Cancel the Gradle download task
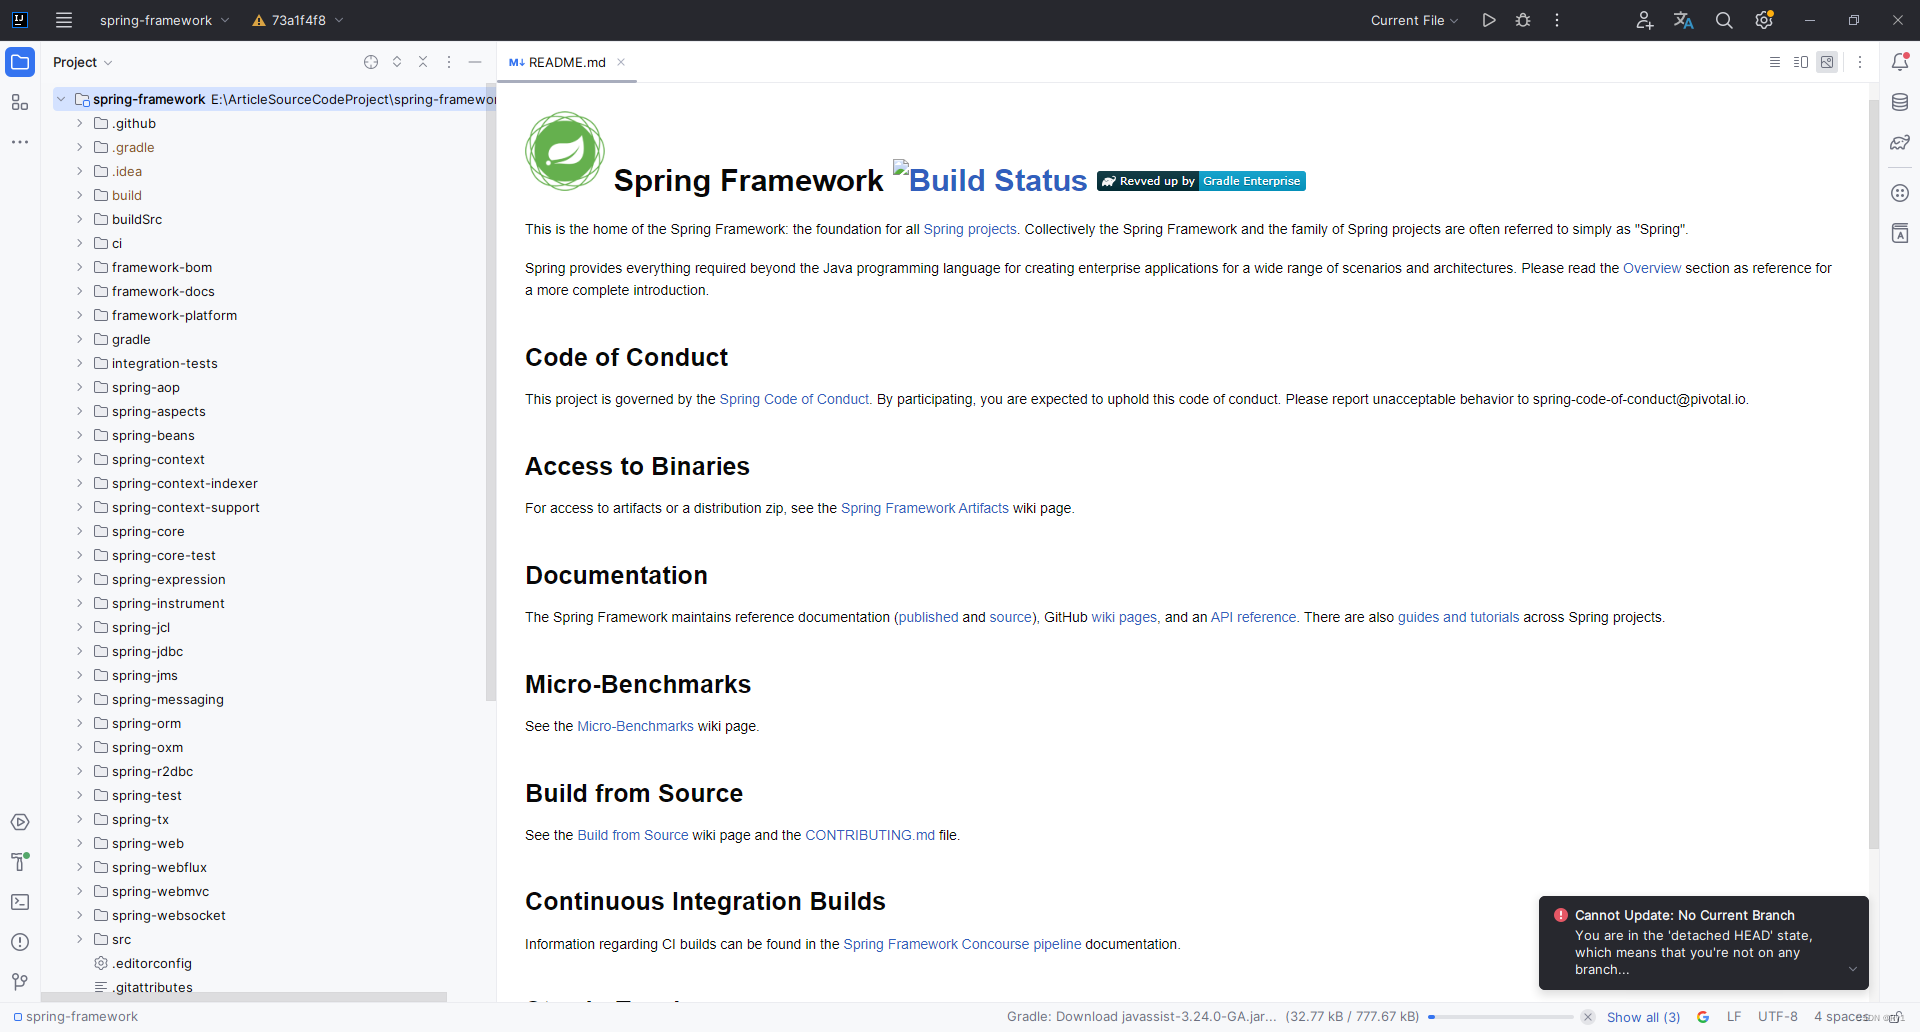Image resolution: width=1920 pixels, height=1032 pixels. click(x=1587, y=1017)
